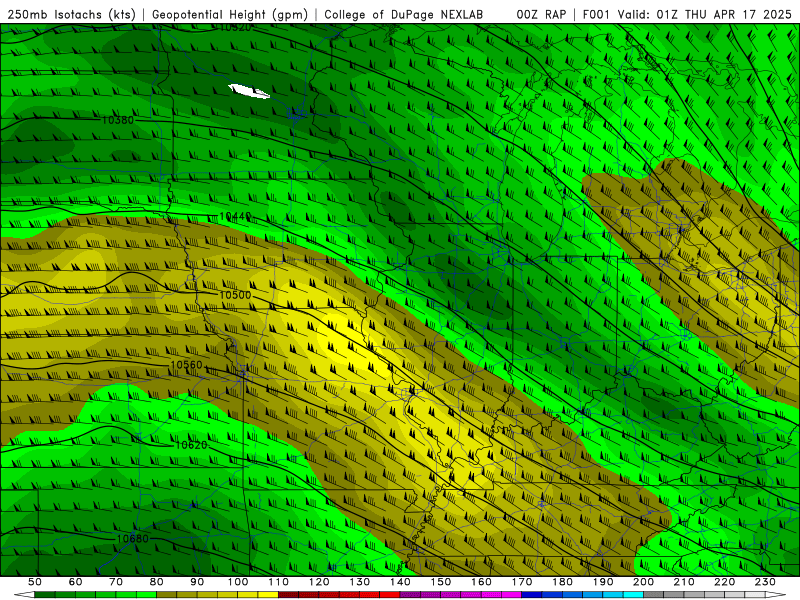Click the 'Valid: 01Z THU APR 17 2025' text
Viewport: 800px width, 600px height.
click(705, 14)
